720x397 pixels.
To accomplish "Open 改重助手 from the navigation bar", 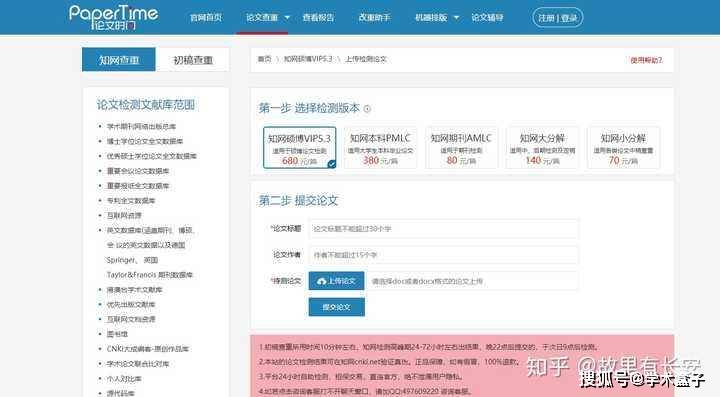I will click(x=374, y=17).
